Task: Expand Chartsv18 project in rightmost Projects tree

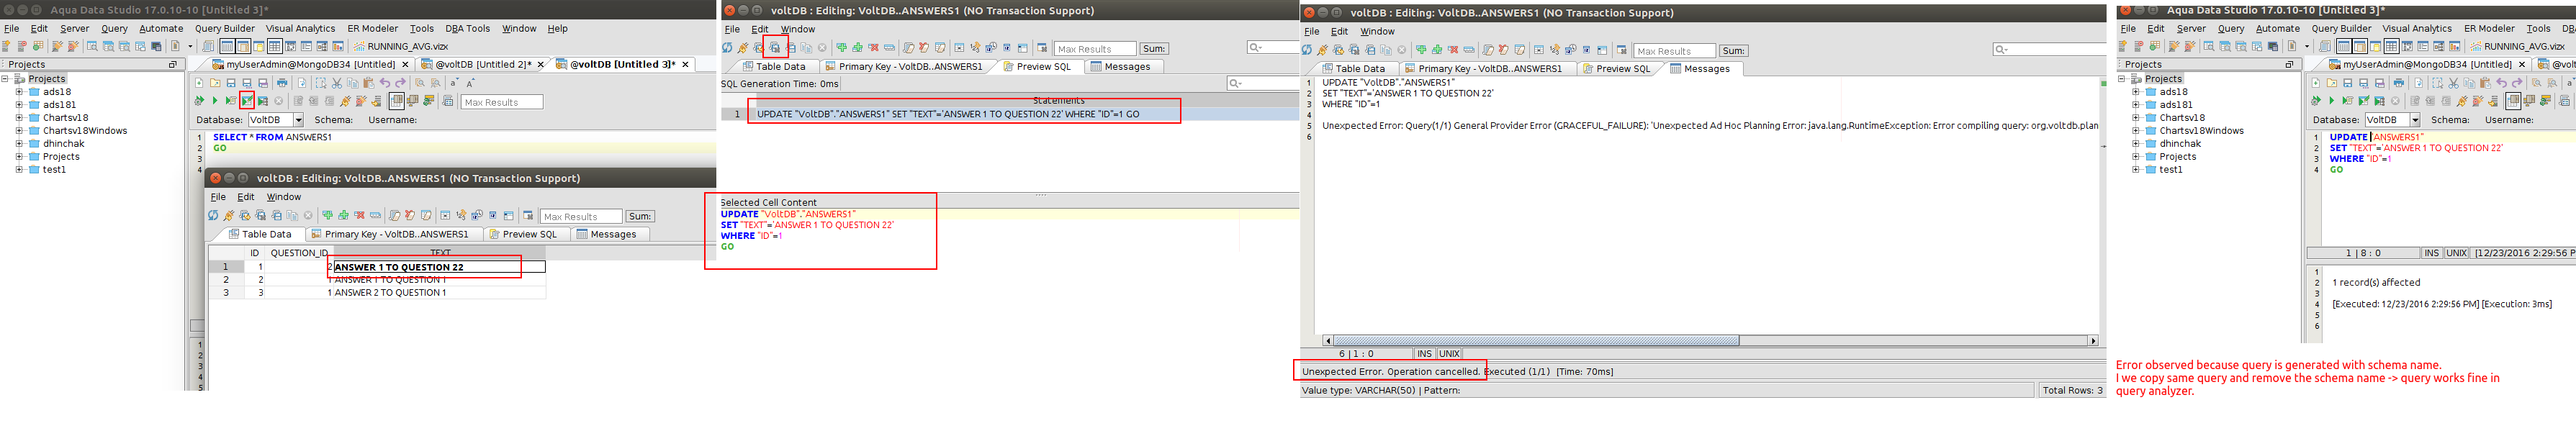Action: 2135,118
